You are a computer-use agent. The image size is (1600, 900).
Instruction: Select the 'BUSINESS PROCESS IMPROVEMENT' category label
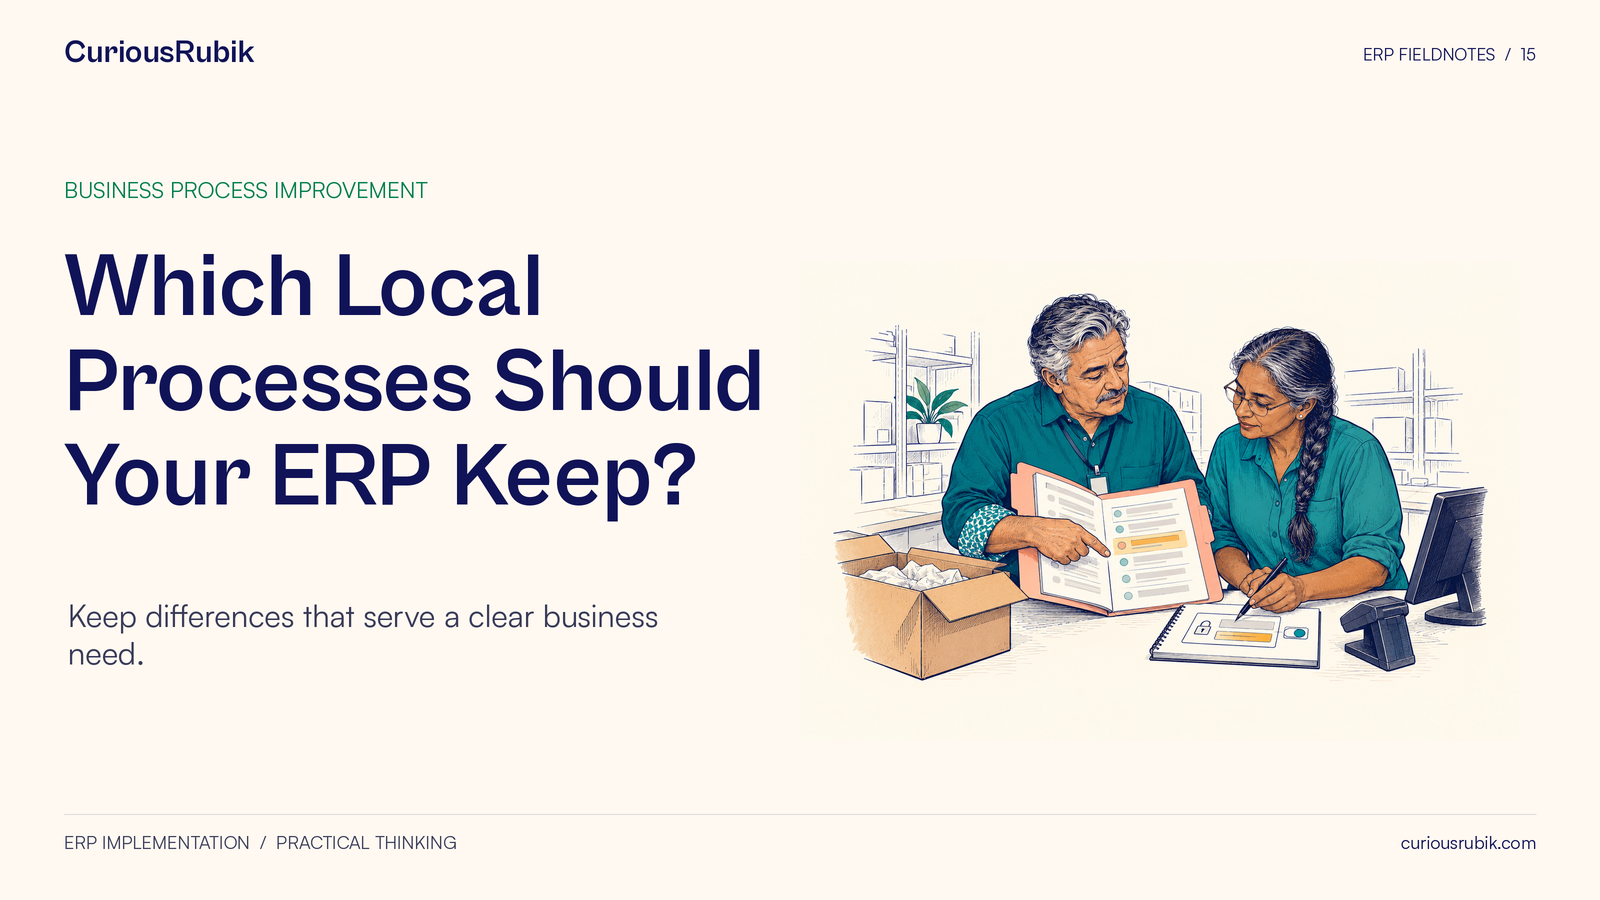[246, 190]
